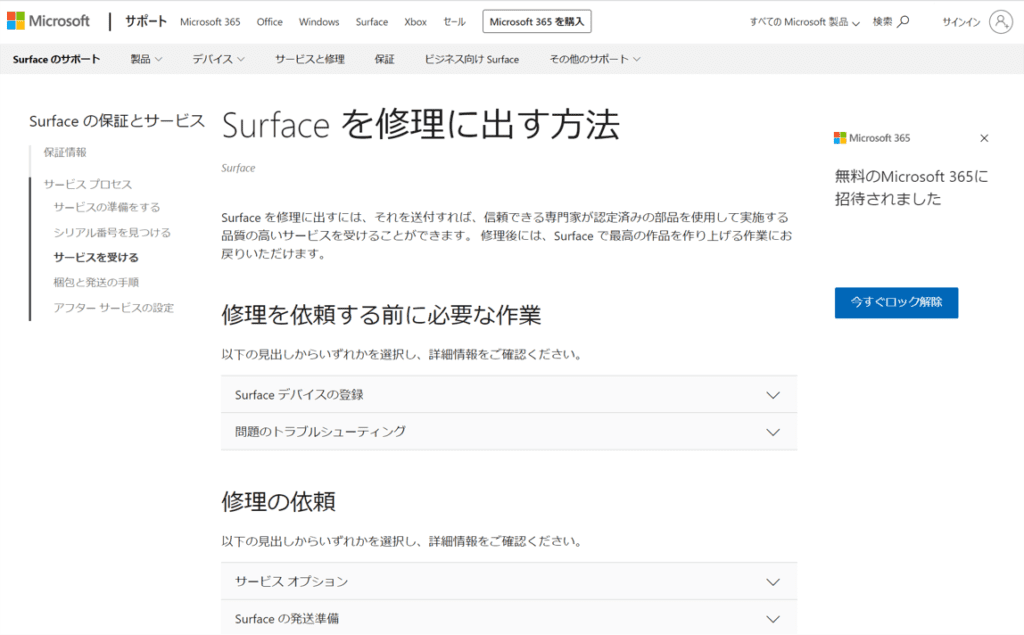Click the Microsoft 365 logo in promo panel
Screen dimensions: 1024x635
872,138
